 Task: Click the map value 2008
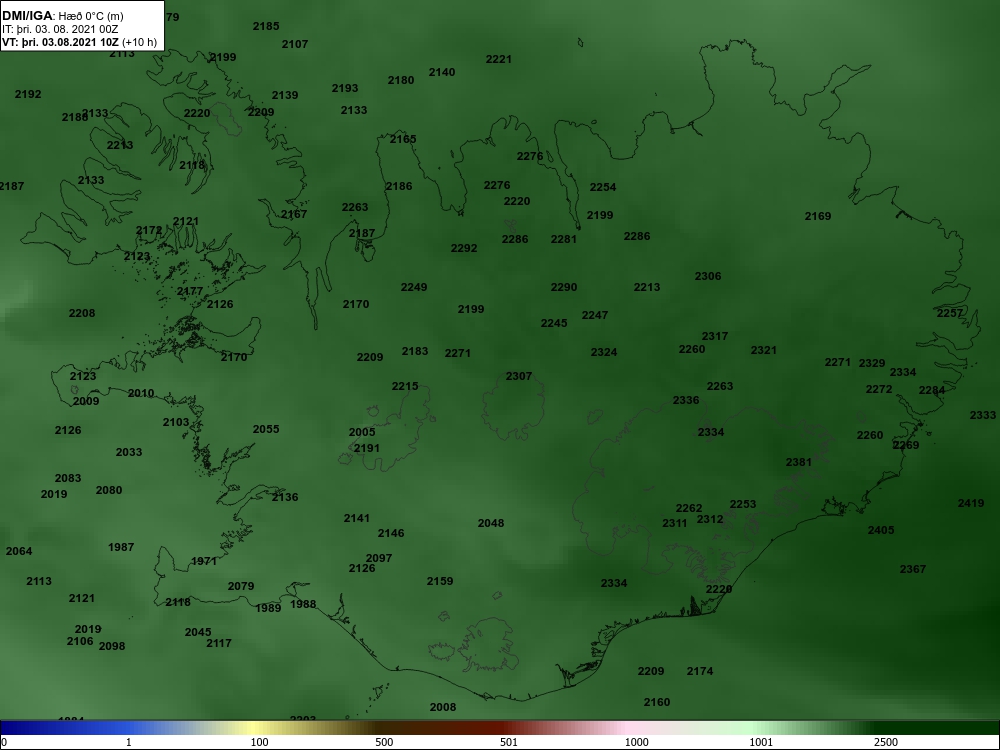tap(443, 707)
